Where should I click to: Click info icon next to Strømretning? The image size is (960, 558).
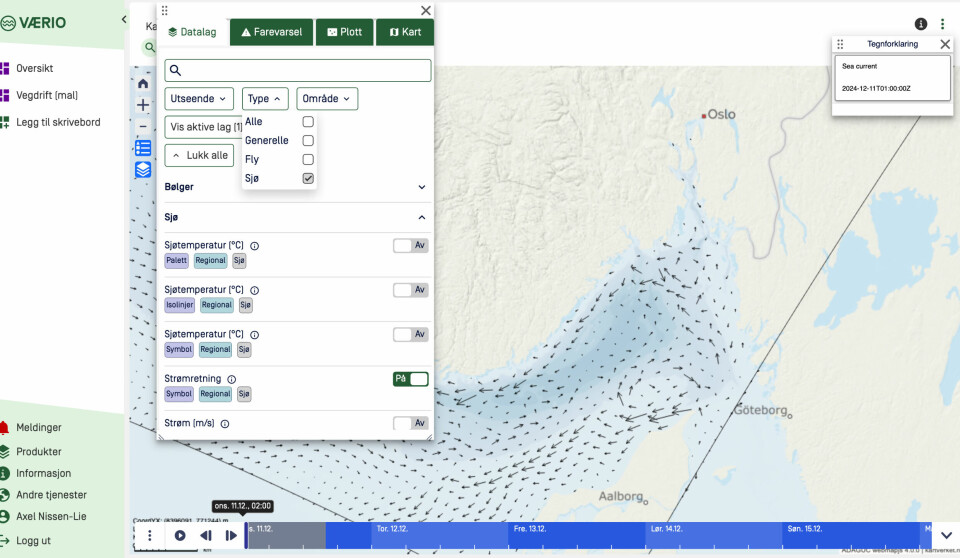click(232, 380)
